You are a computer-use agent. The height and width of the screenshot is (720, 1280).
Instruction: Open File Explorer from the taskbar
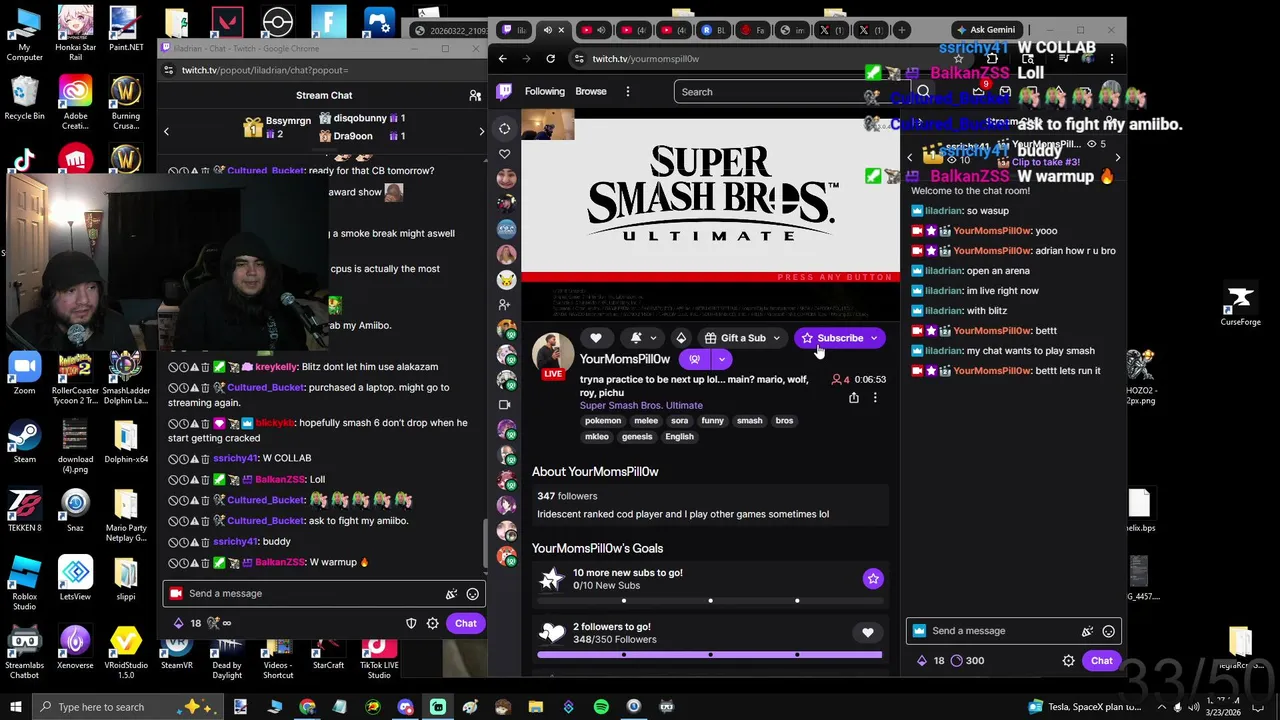(536, 707)
